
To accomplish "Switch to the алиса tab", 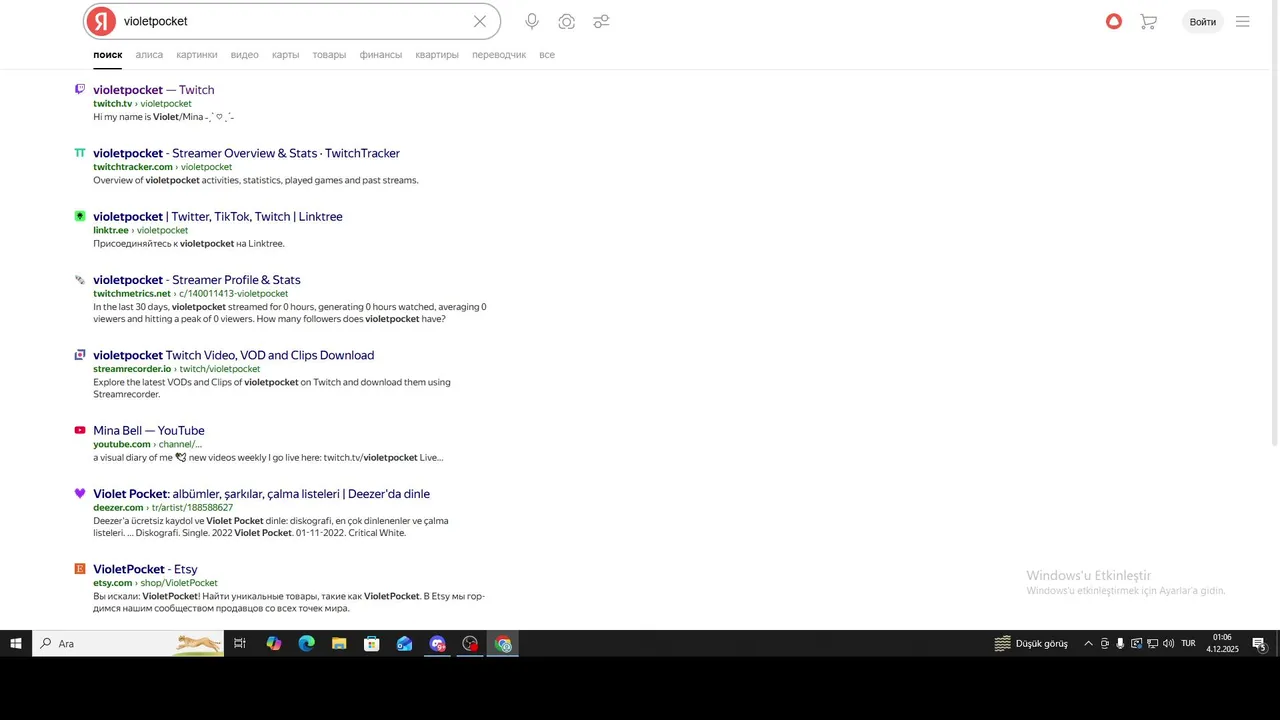I will tap(149, 55).
